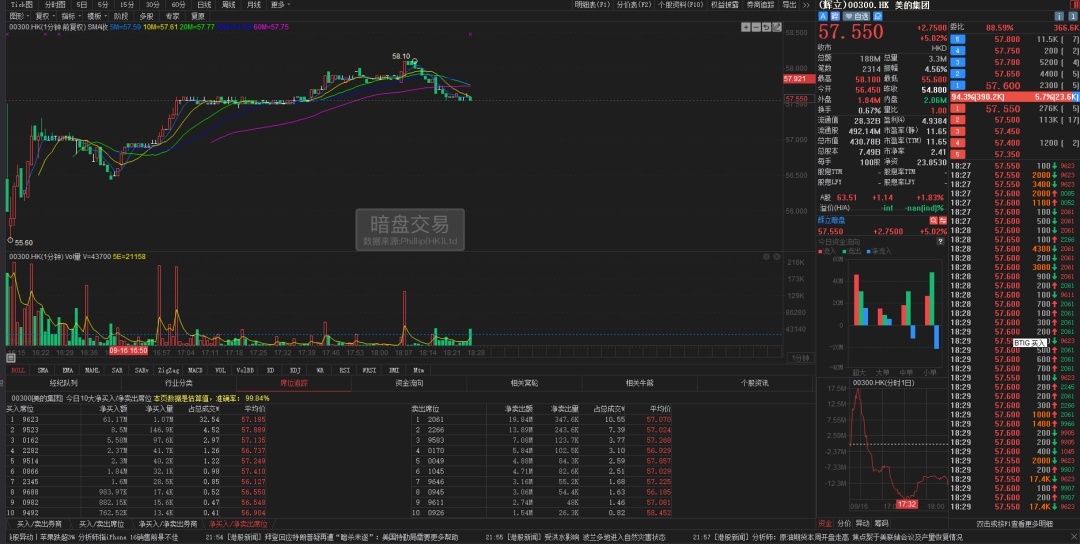
Task: Open 分价表(F2)
Action: point(634,4)
